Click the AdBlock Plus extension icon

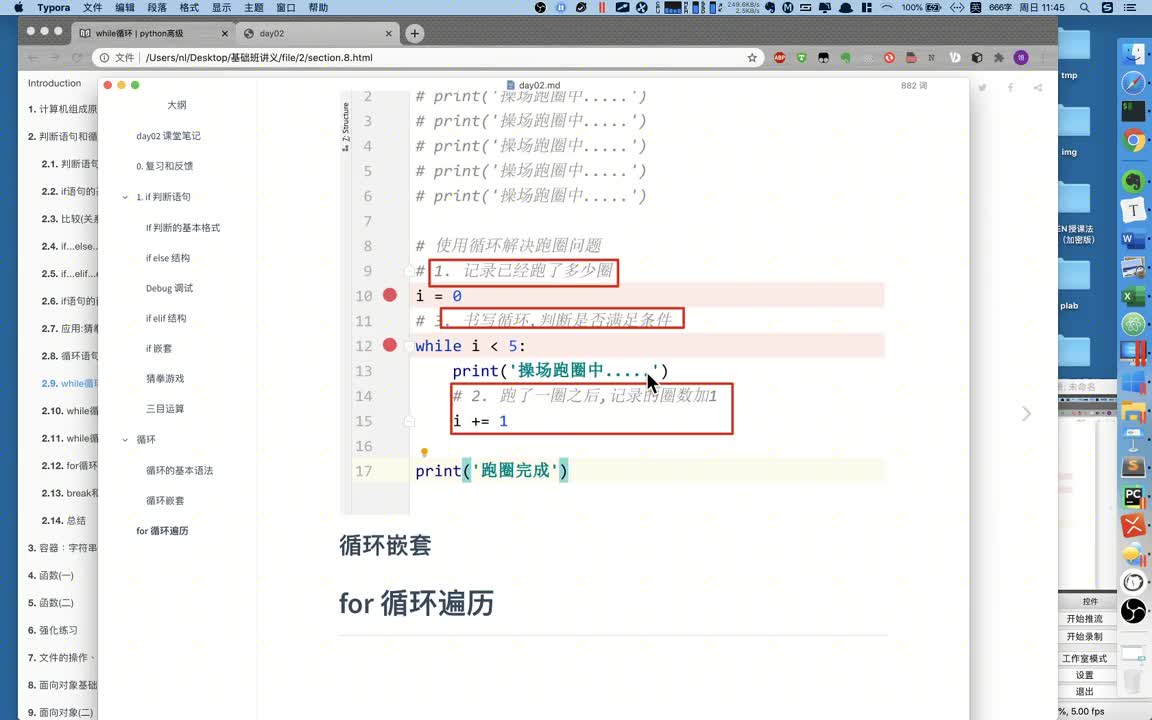780,57
